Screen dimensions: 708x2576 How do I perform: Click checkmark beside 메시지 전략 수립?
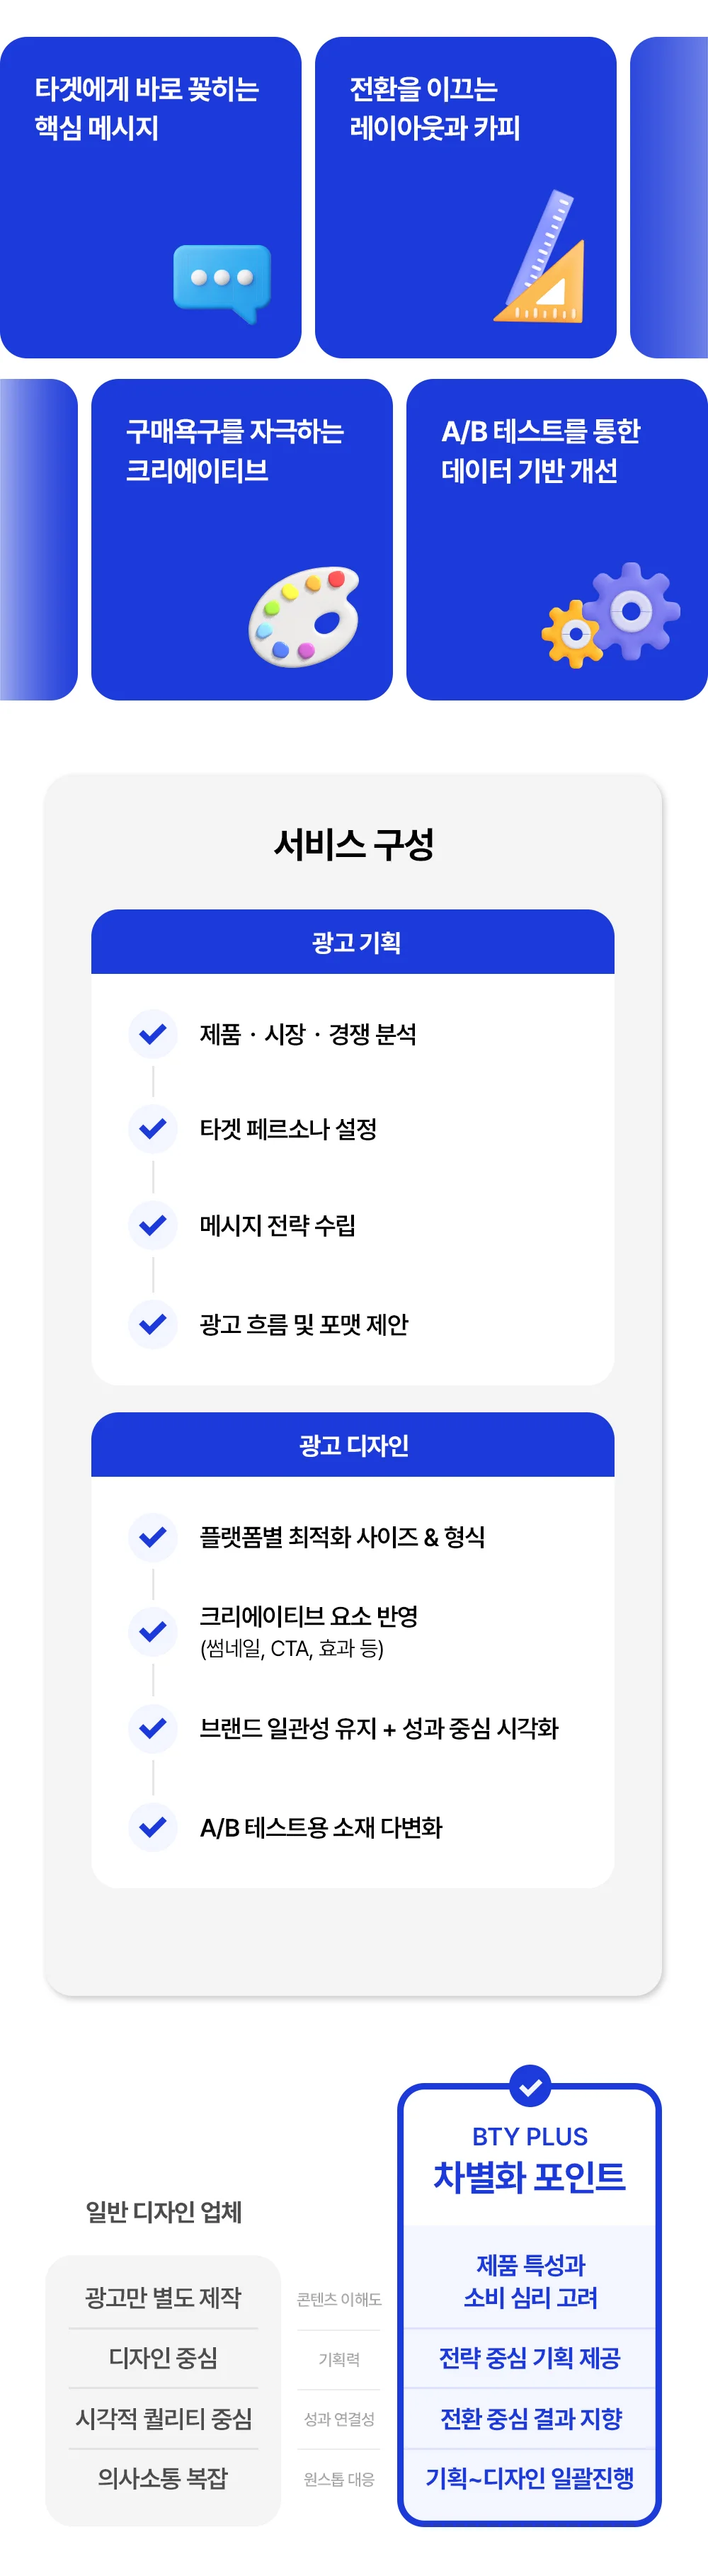pyautogui.click(x=153, y=1225)
